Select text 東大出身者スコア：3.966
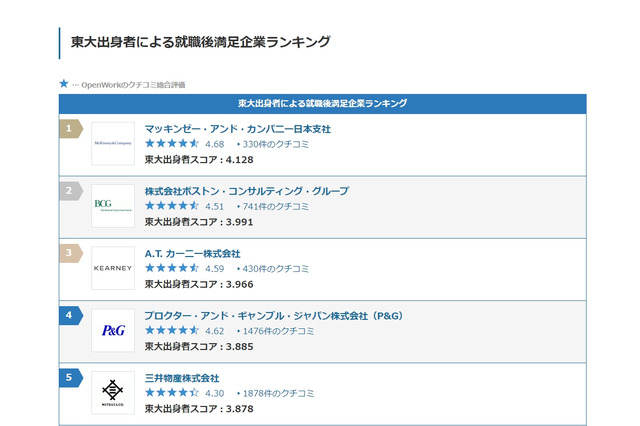 point(199,284)
